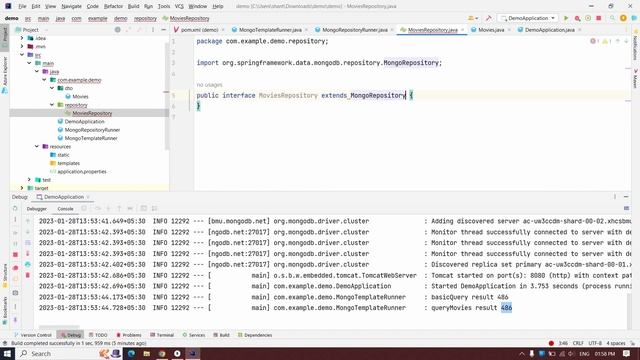The height and width of the screenshot is (360, 640).
Task: Collapse the main folder
Action: point(29,63)
